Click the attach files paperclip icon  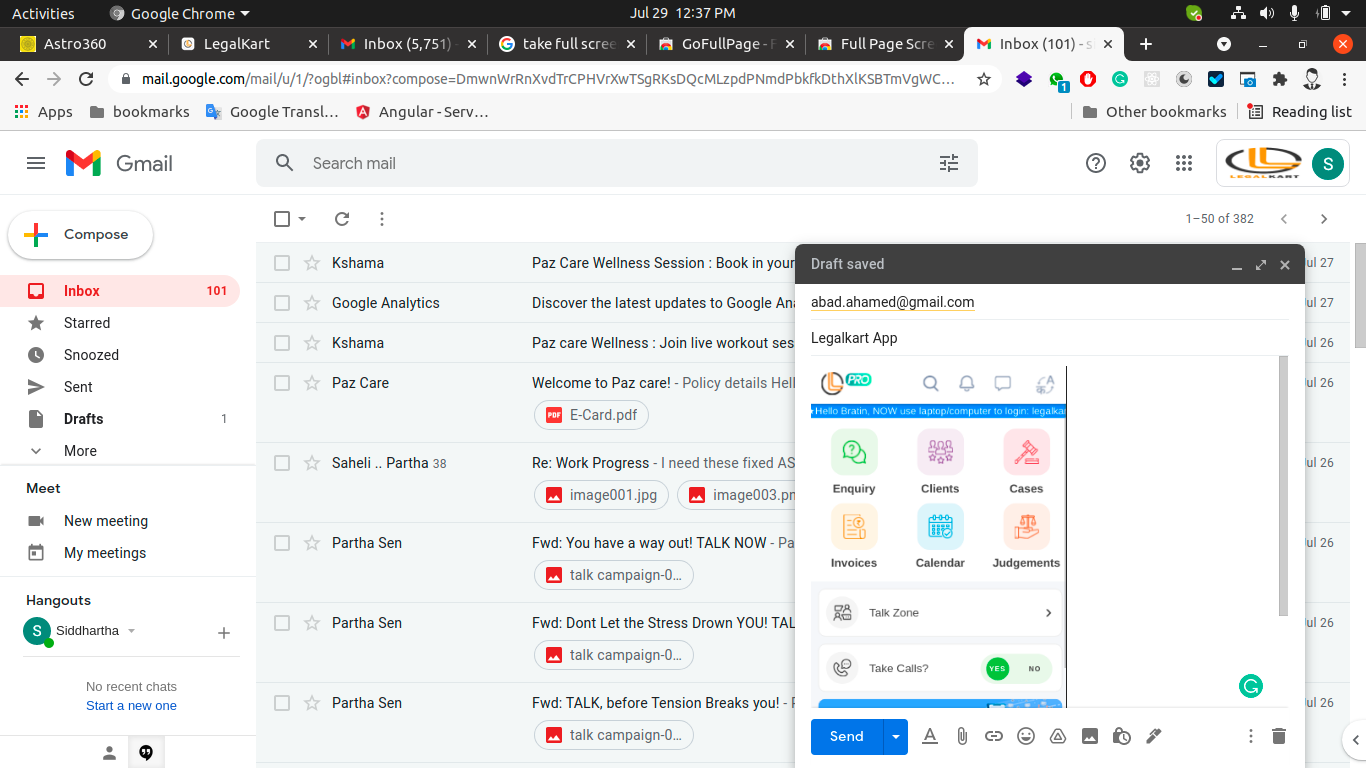962,736
